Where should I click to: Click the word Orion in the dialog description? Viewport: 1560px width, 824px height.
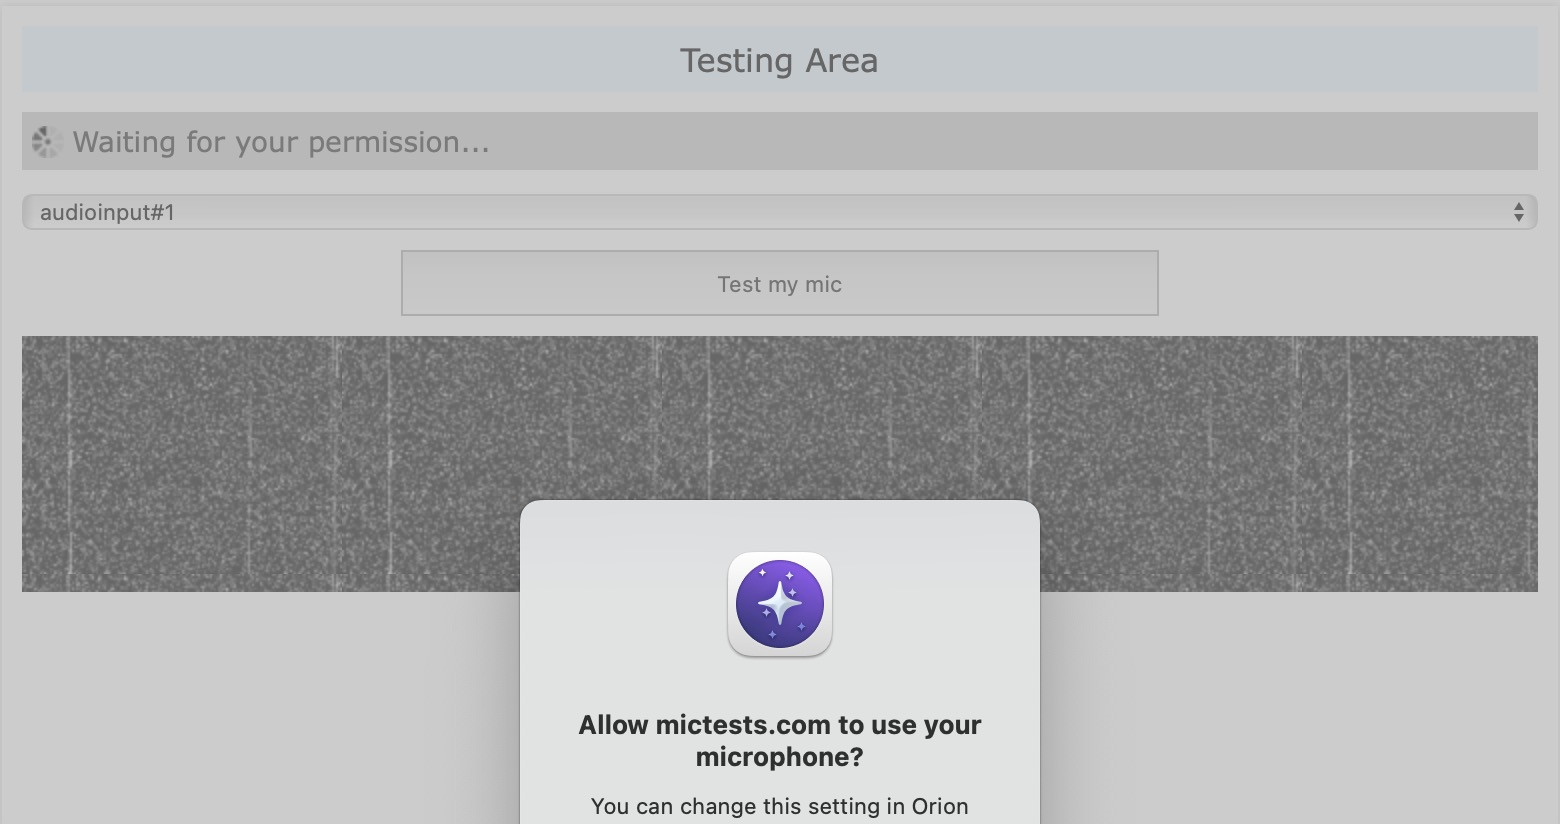(x=940, y=806)
